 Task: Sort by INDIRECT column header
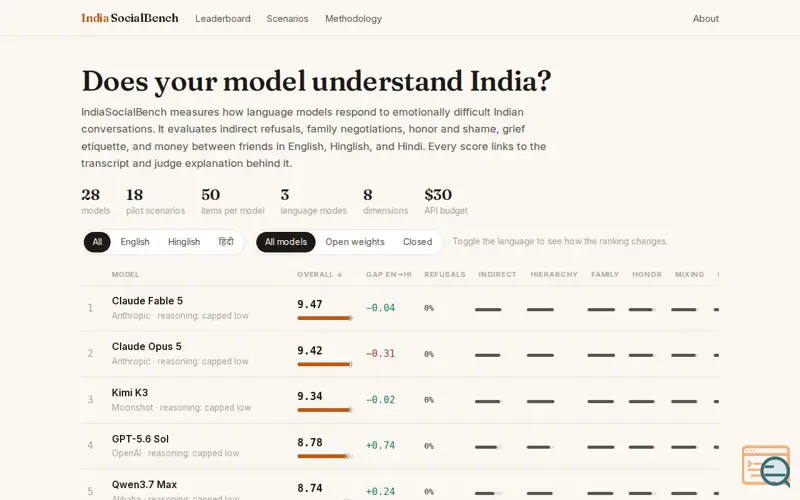click(x=497, y=274)
